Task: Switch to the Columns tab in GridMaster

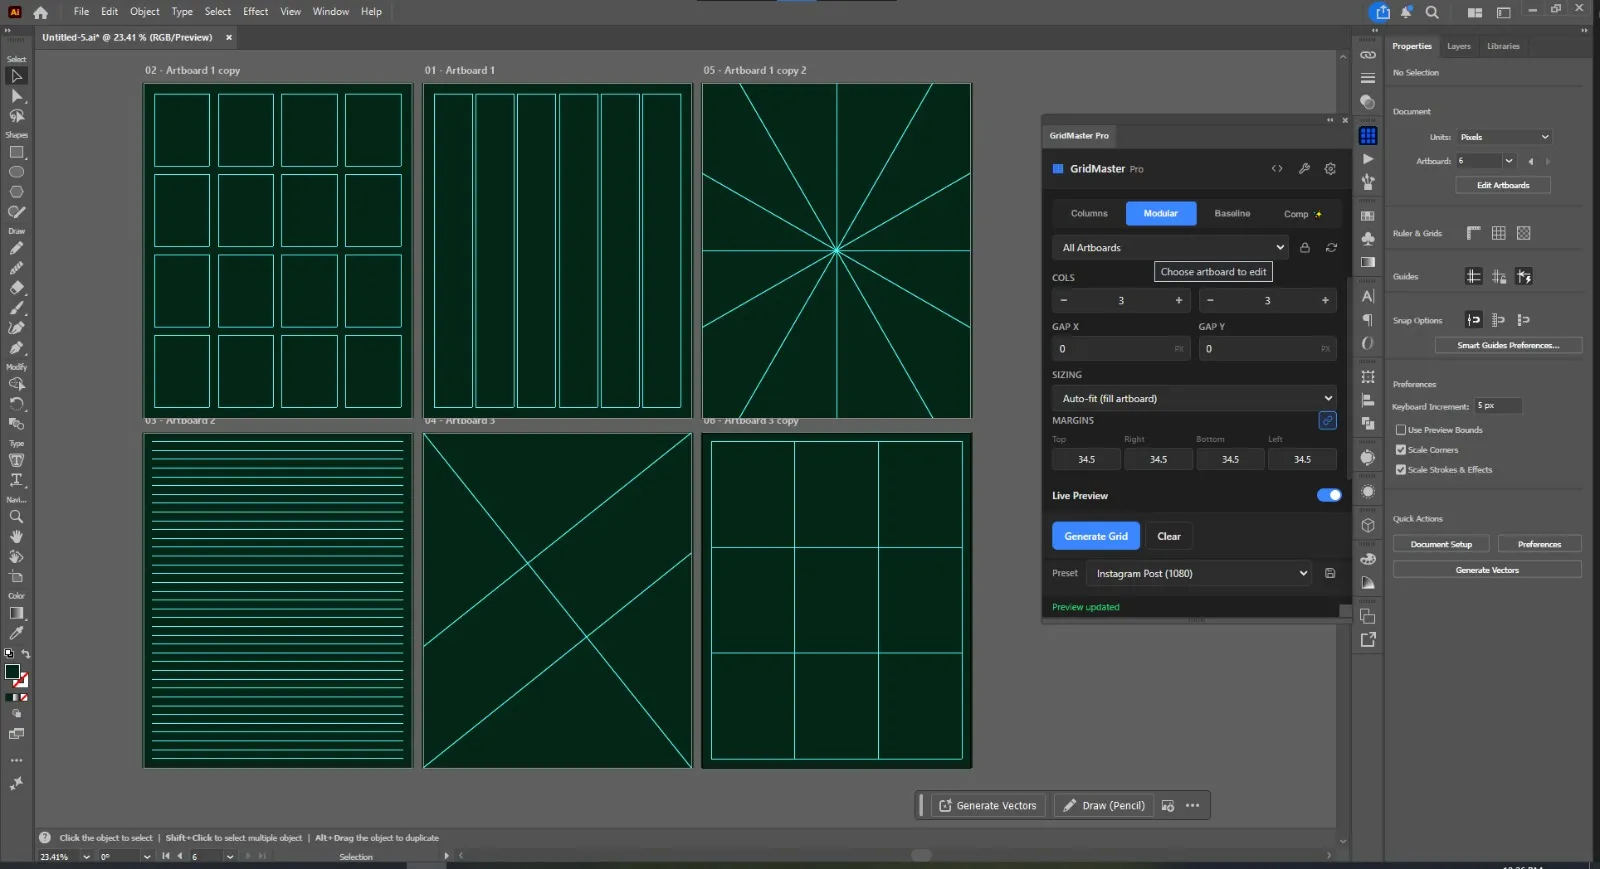Action: pos(1089,214)
